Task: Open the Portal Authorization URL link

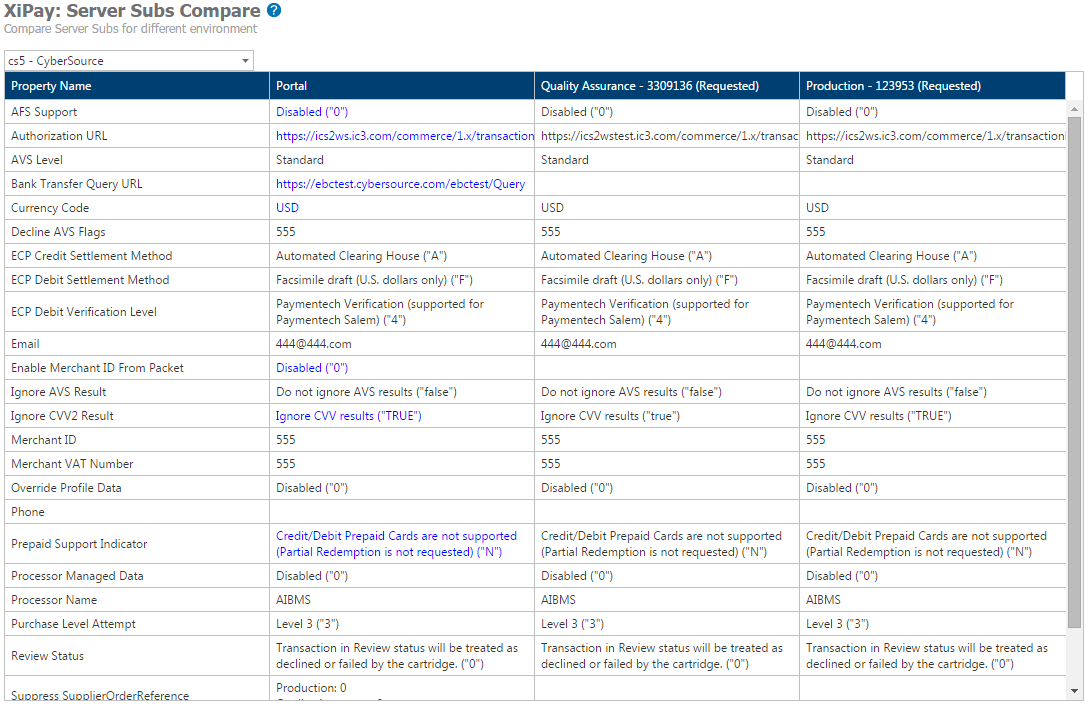Action: click(x=404, y=136)
